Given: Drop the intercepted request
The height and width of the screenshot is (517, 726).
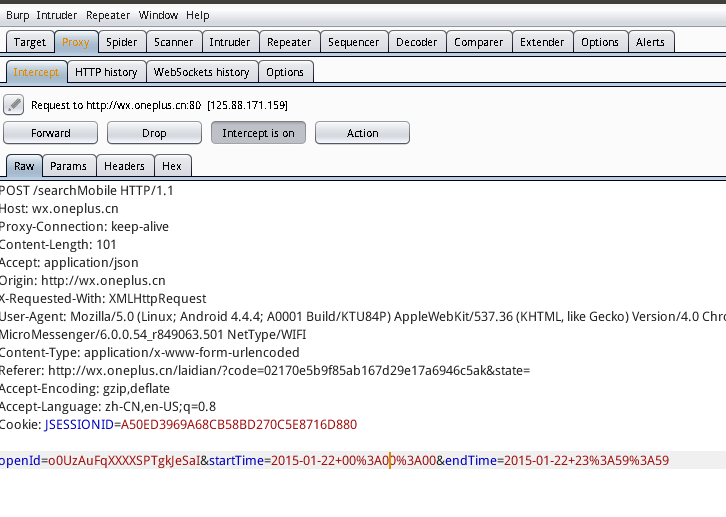Looking at the screenshot, I should (154, 133).
